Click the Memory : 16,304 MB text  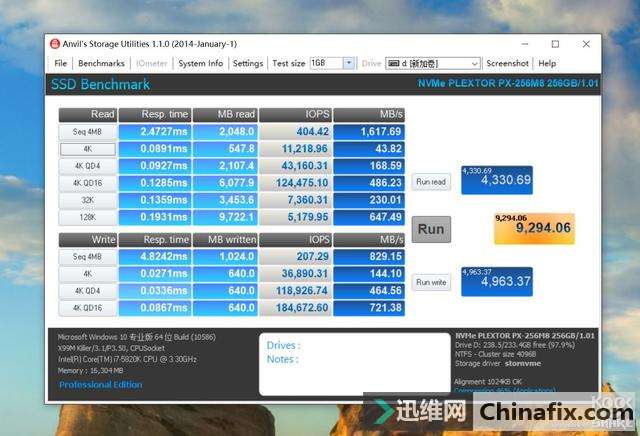tap(90, 371)
